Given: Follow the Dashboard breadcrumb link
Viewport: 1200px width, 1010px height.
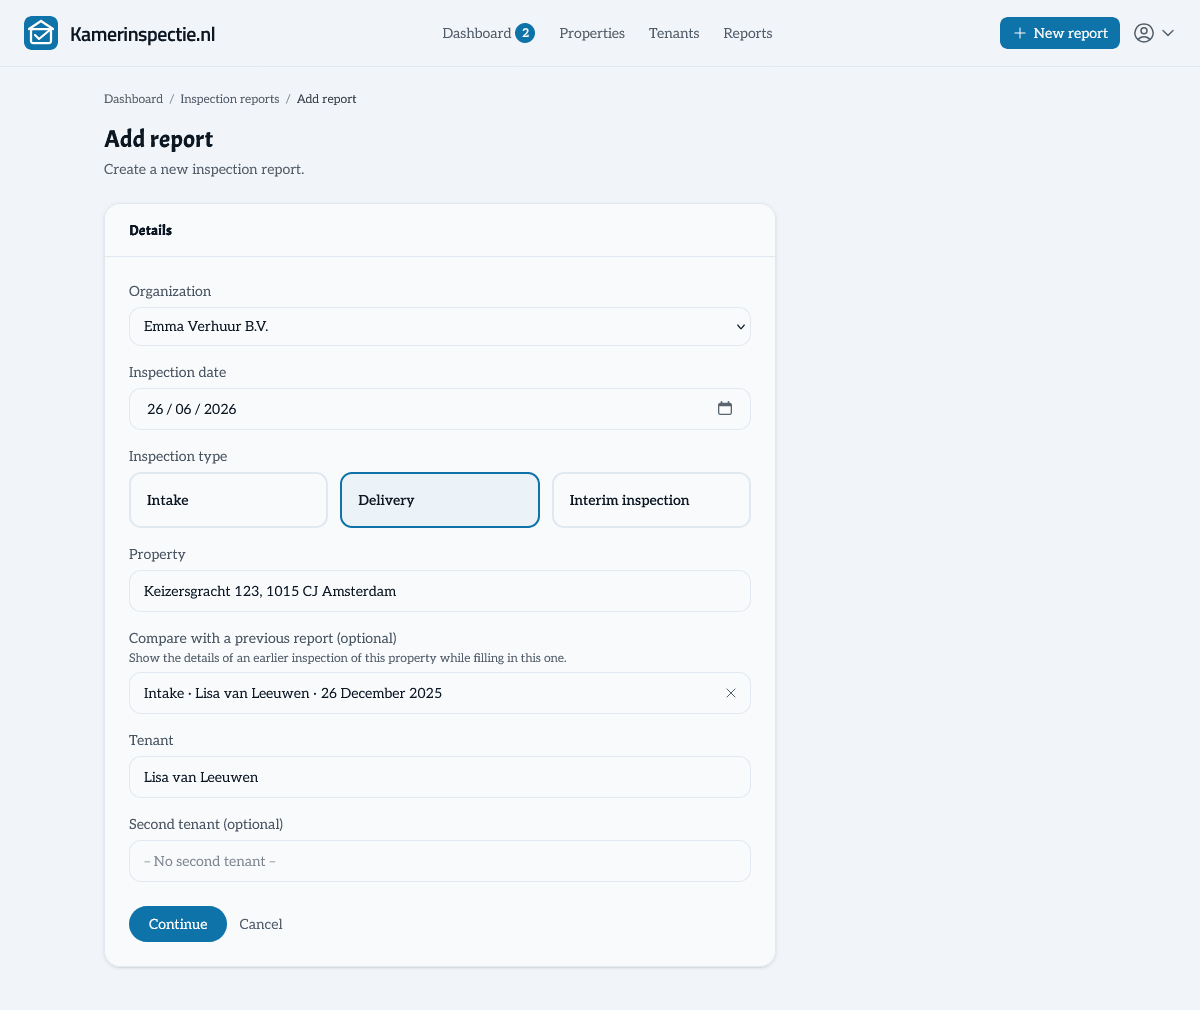Looking at the screenshot, I should tap(133, 99).
